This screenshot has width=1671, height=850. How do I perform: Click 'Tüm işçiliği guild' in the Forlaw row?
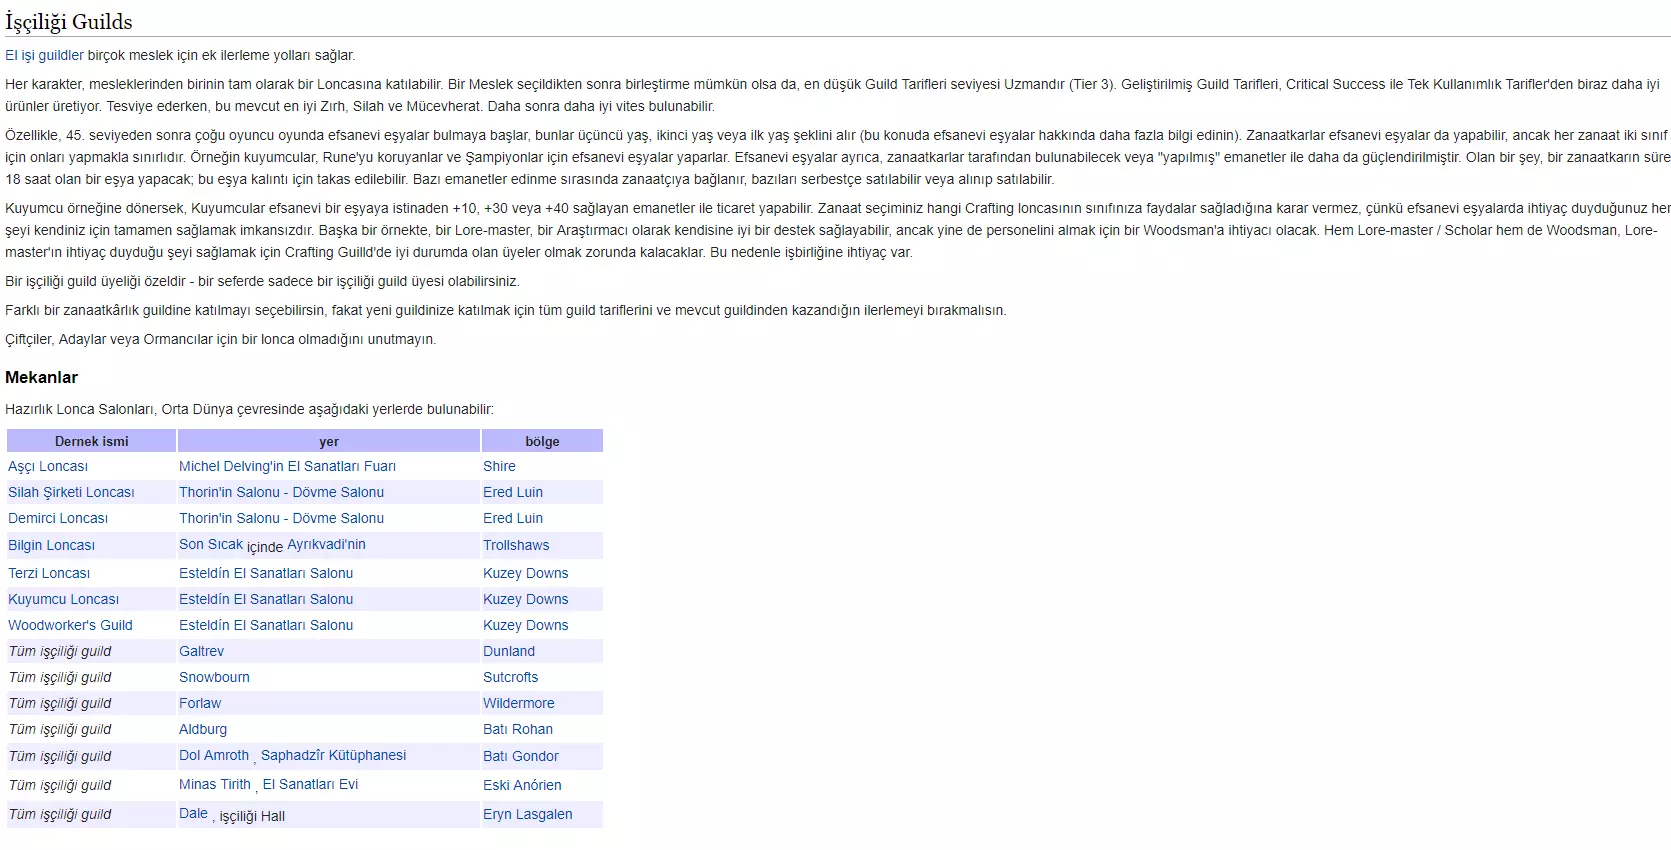[x=60, y=703]
